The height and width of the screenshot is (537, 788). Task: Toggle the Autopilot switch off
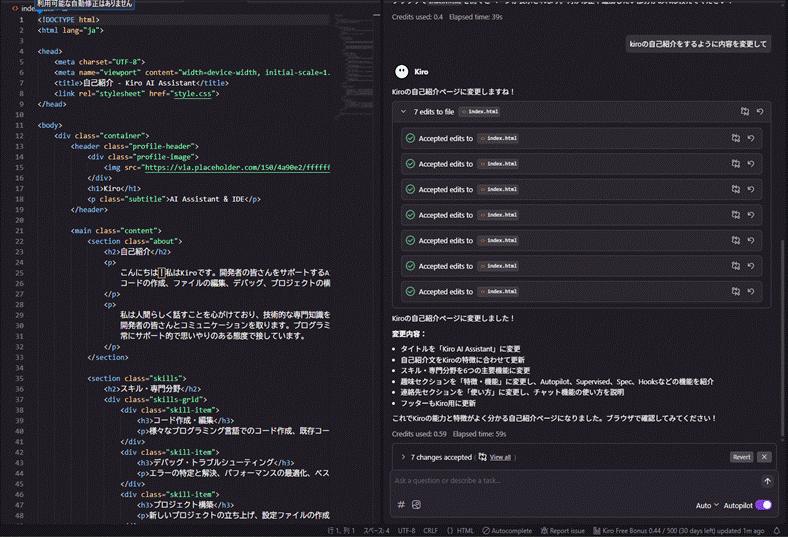click(764, 505)
